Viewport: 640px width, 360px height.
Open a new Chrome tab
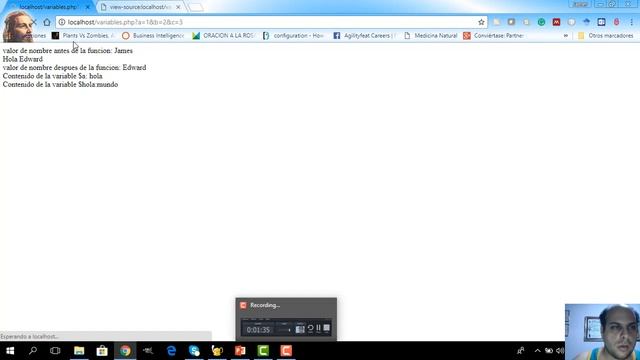[196, 7]
